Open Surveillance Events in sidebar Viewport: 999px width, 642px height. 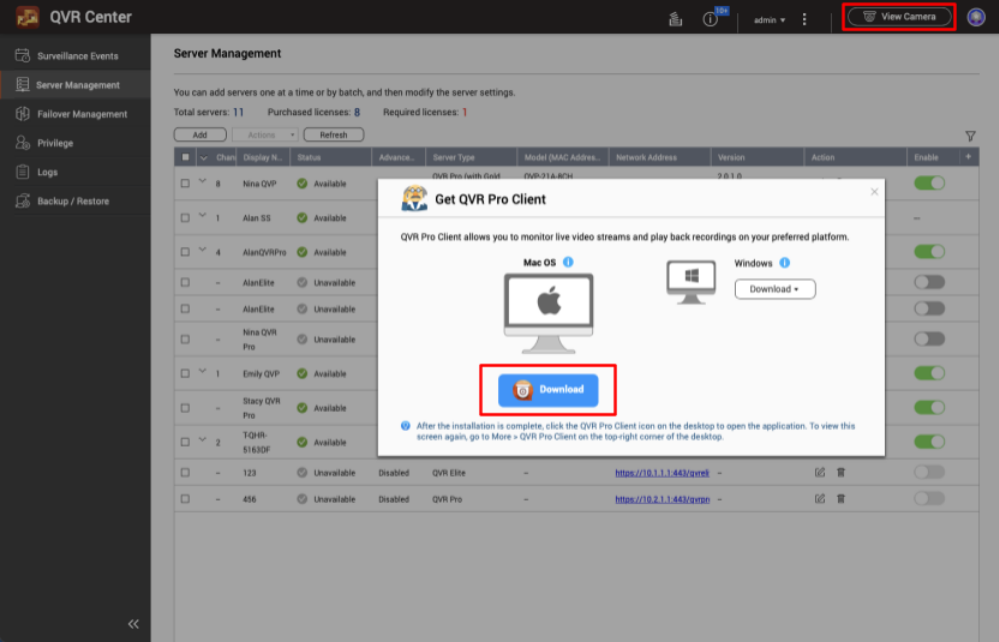click(x=75, y=56)
